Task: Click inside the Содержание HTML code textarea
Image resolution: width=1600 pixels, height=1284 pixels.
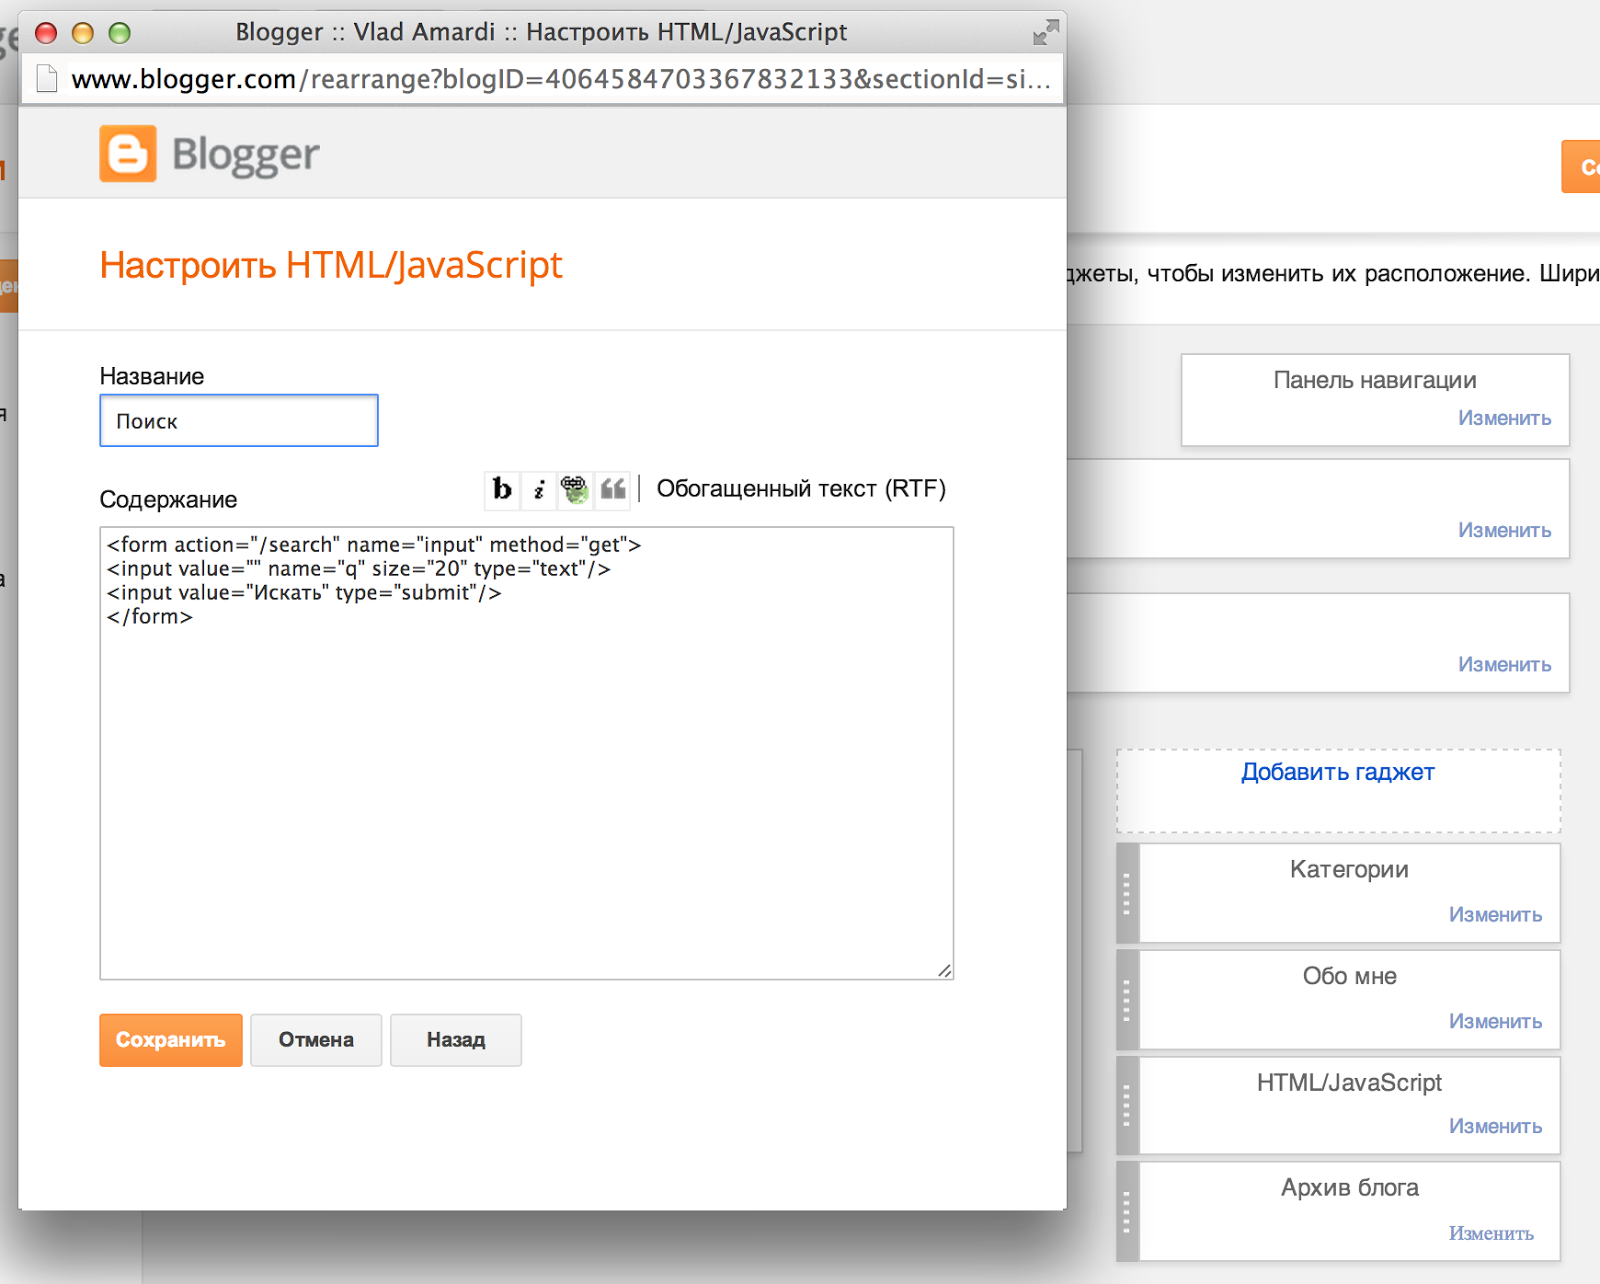Action: coord(527,753)
